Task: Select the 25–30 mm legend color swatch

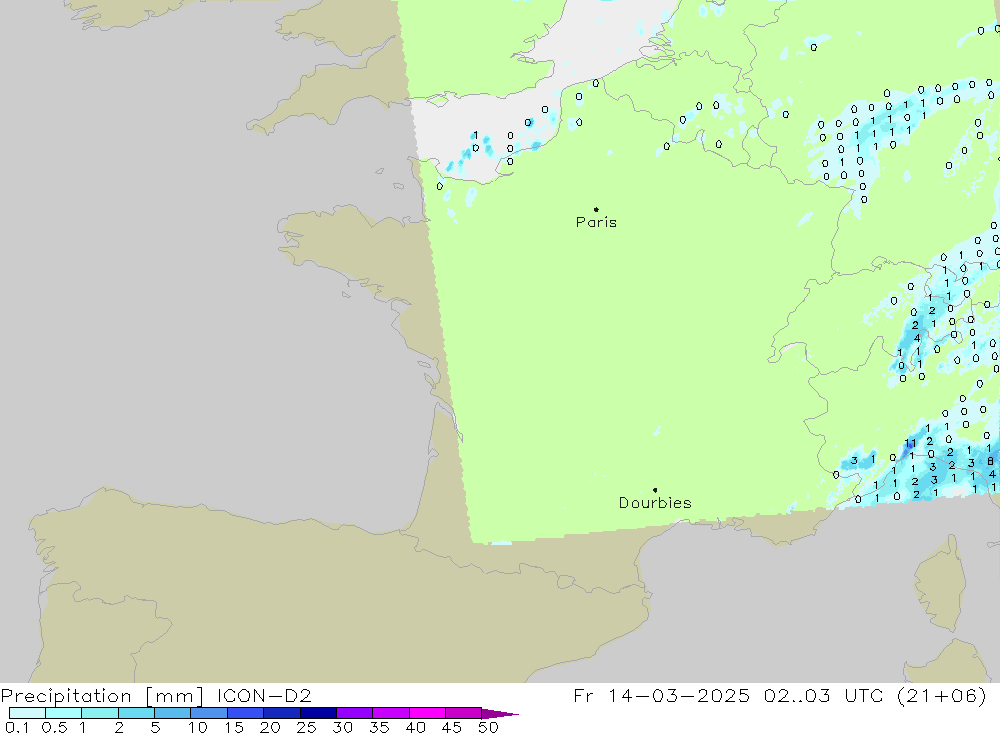Action: click(x=318, y=713)
